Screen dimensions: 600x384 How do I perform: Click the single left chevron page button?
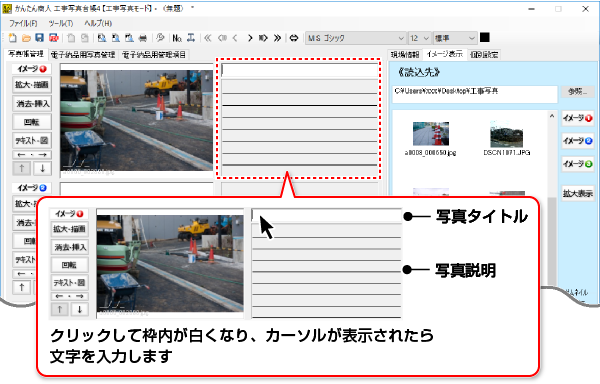(x=235, y=38)
